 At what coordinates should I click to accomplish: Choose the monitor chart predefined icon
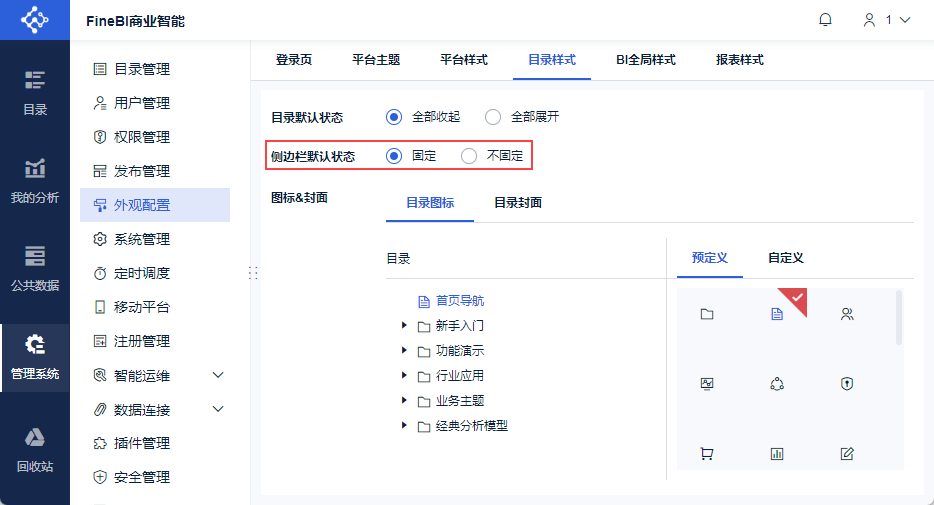[707, 384]
